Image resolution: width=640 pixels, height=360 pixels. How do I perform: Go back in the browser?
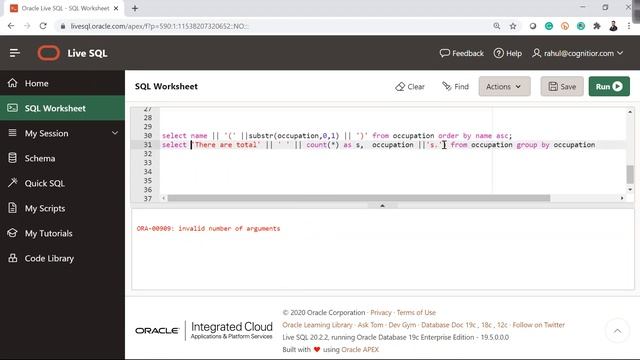[11, 26]
